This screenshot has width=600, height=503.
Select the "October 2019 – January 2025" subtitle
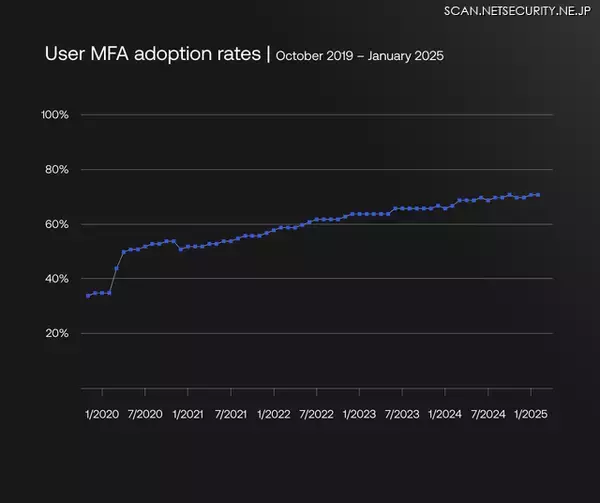click(358, 56)
